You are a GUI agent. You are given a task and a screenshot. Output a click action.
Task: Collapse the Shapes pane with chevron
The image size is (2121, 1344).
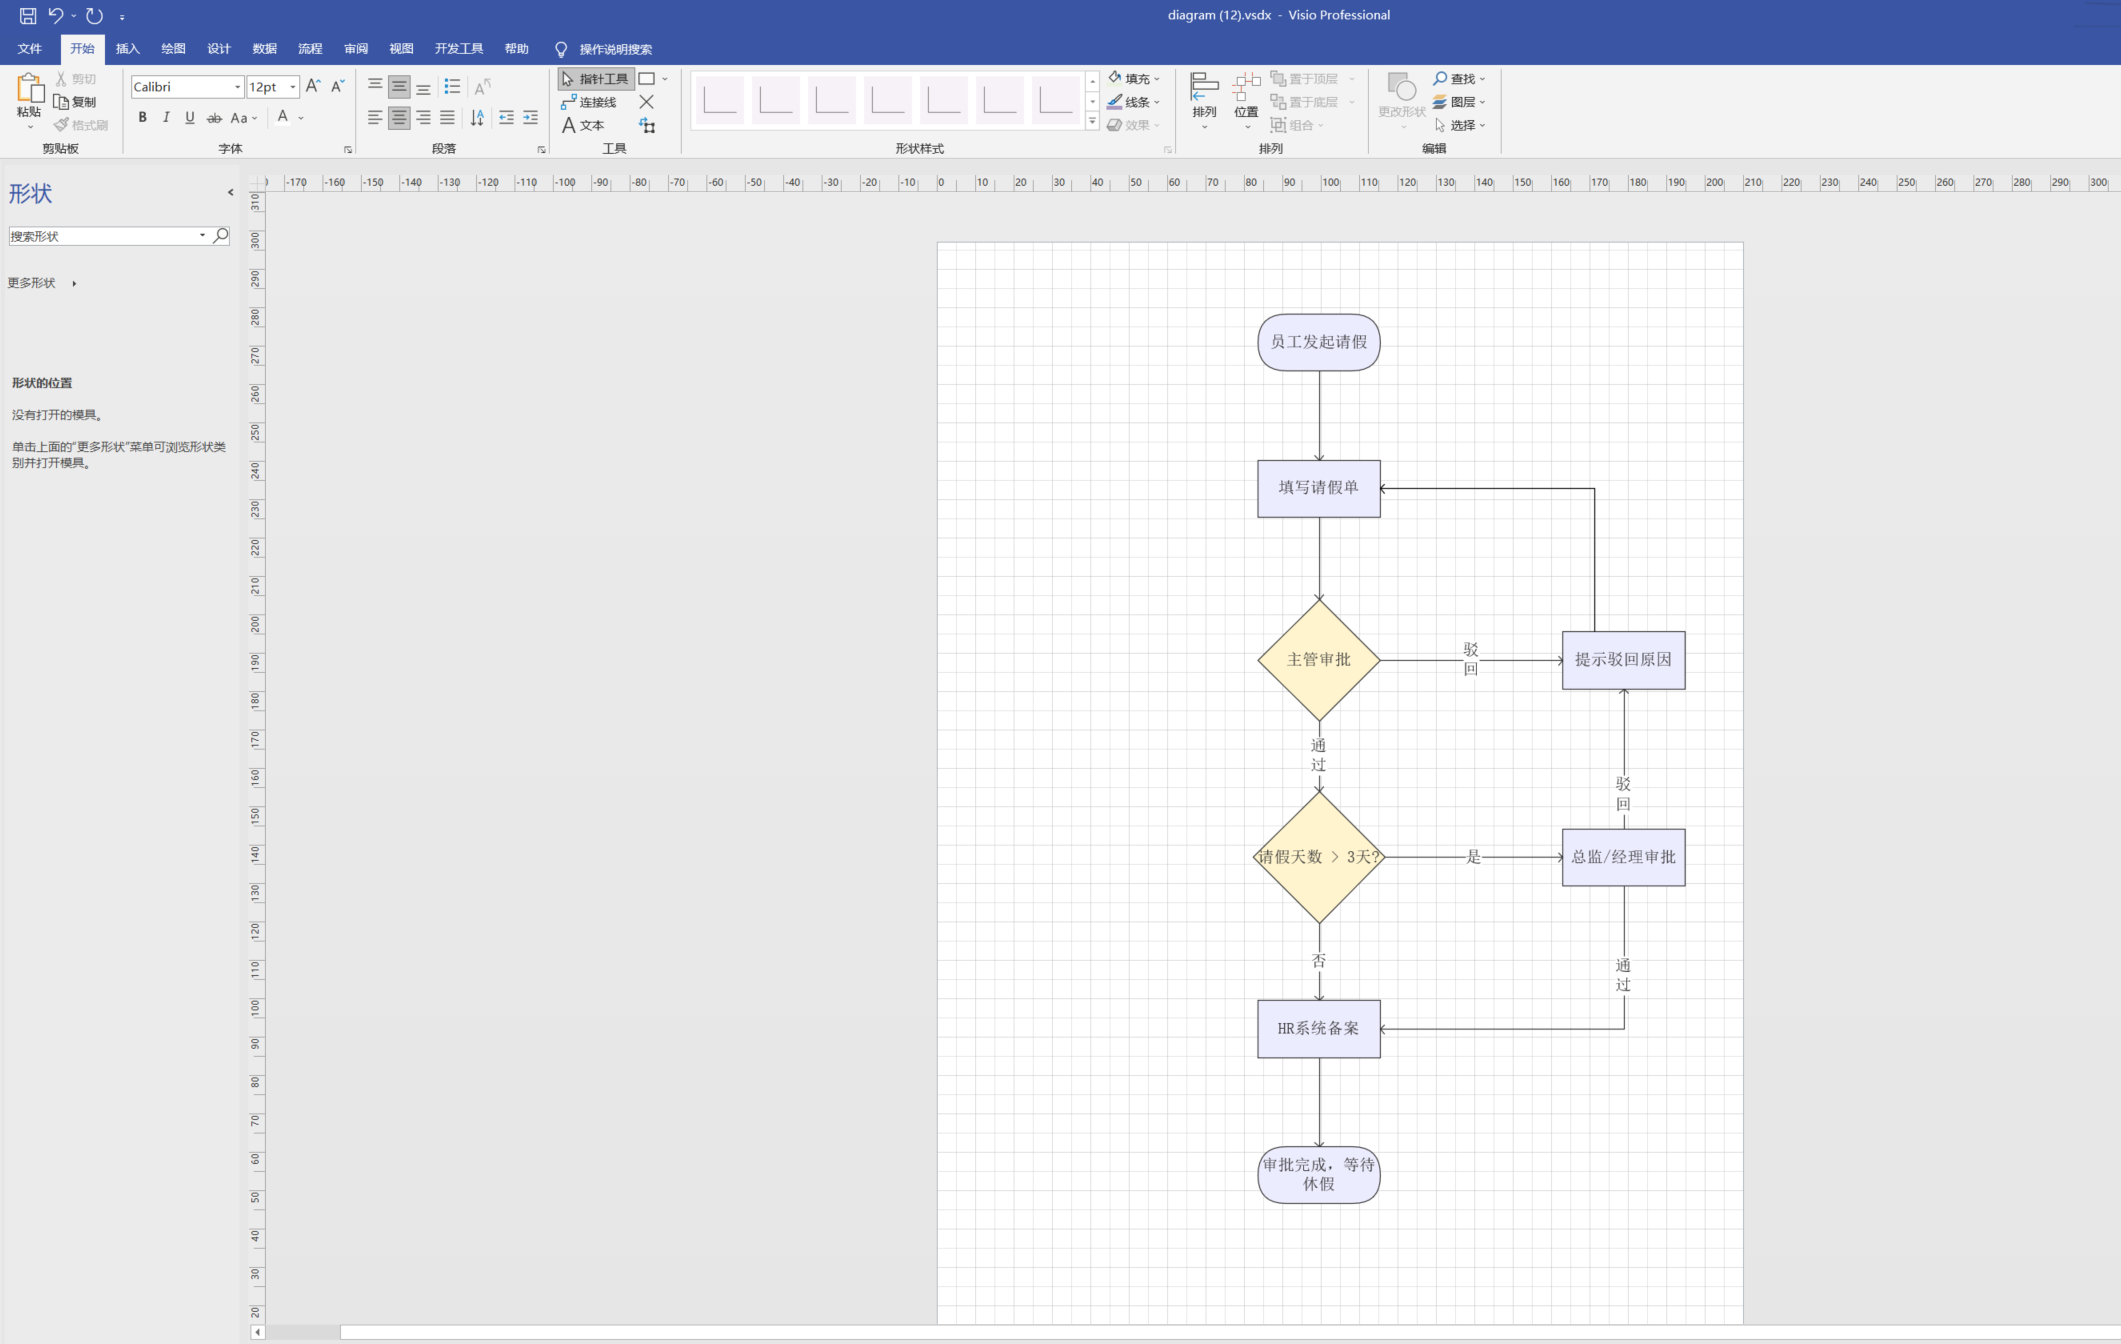231,193
